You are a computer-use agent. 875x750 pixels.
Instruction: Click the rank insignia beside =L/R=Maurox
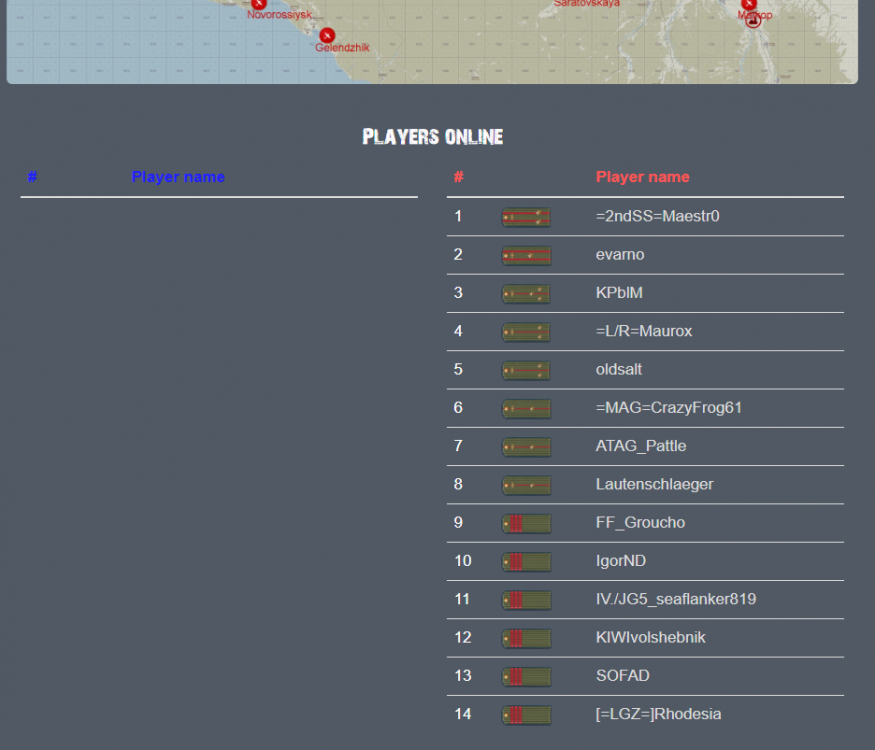pos(526,332)
